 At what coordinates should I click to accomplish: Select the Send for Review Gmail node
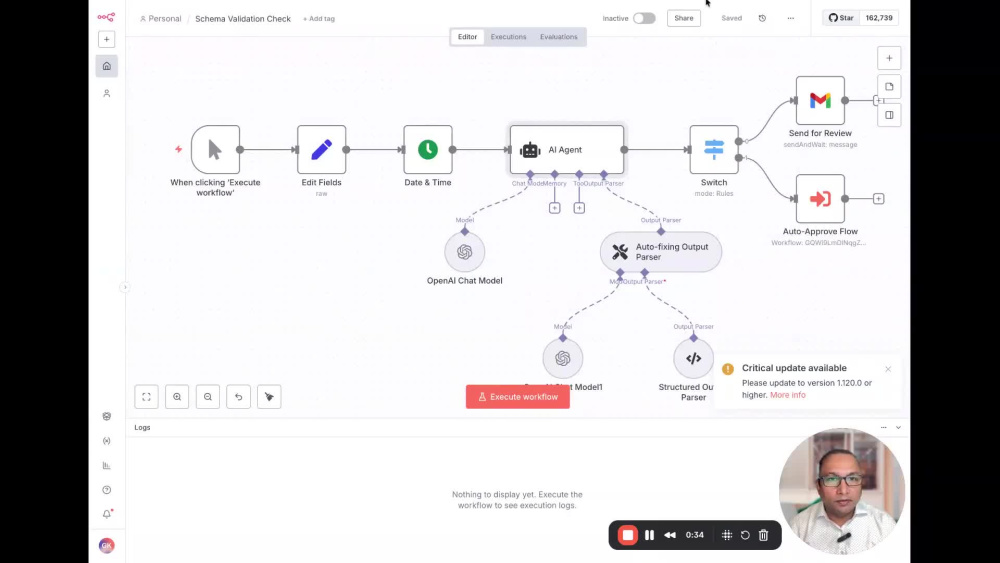point(820,100)
